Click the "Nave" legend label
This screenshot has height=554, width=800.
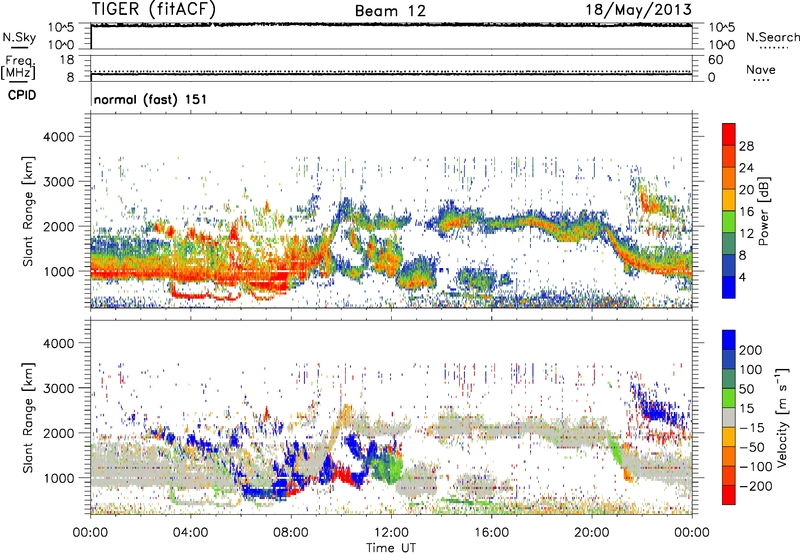(x=760, y=69)
